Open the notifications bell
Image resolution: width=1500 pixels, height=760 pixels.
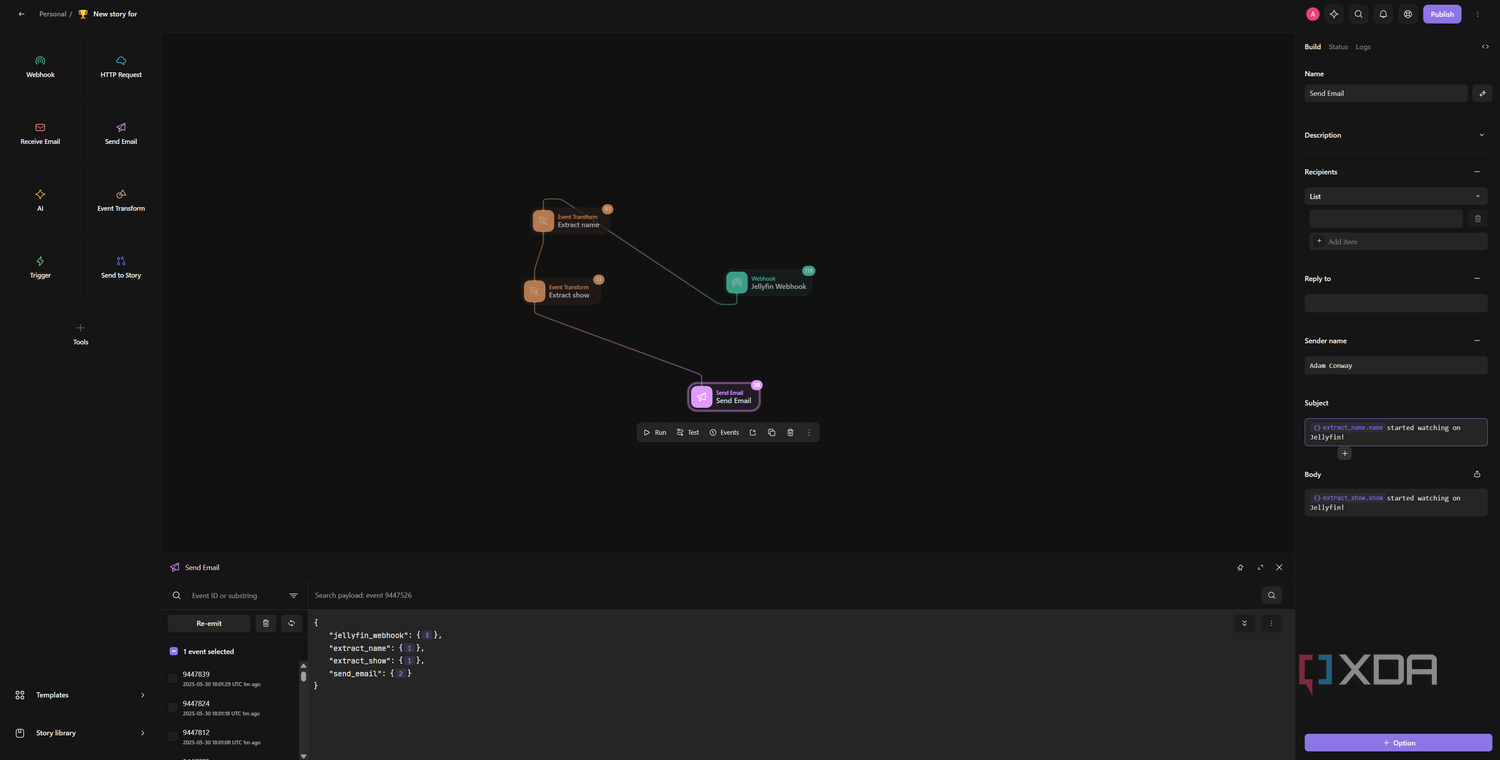point(1383,14)
